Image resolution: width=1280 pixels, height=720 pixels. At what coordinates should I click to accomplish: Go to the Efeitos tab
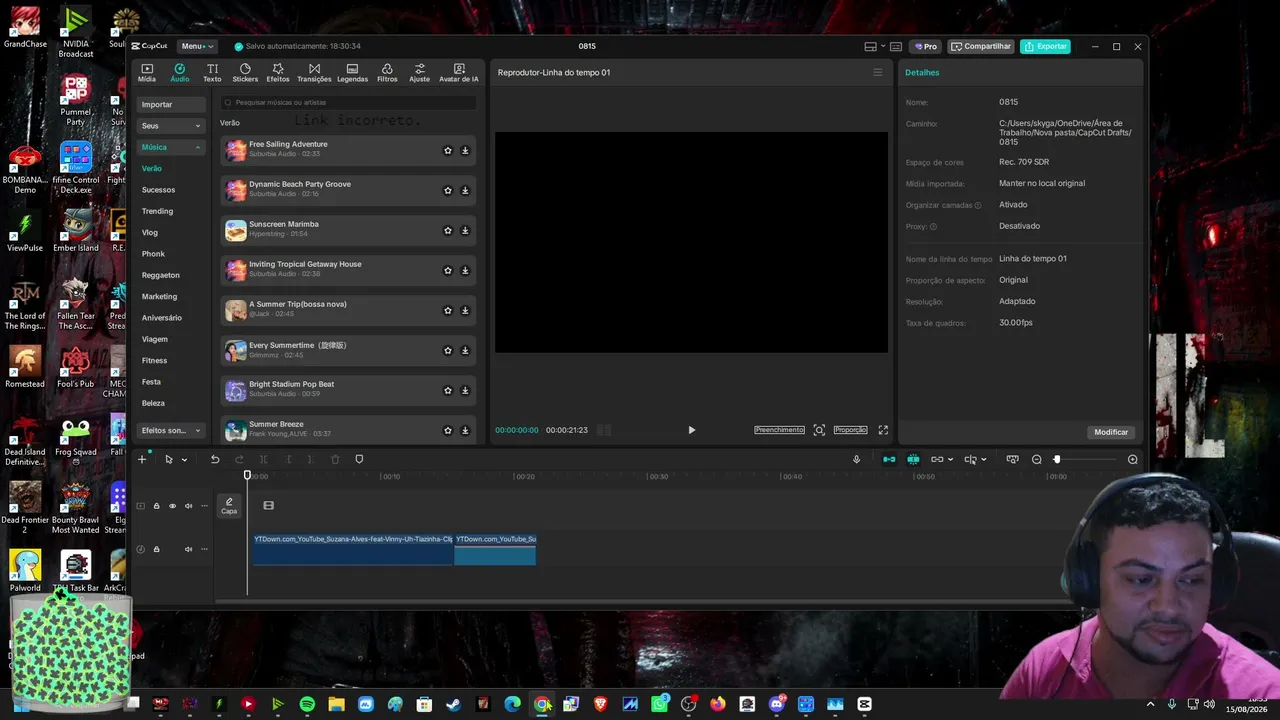(x=278, y=73)
